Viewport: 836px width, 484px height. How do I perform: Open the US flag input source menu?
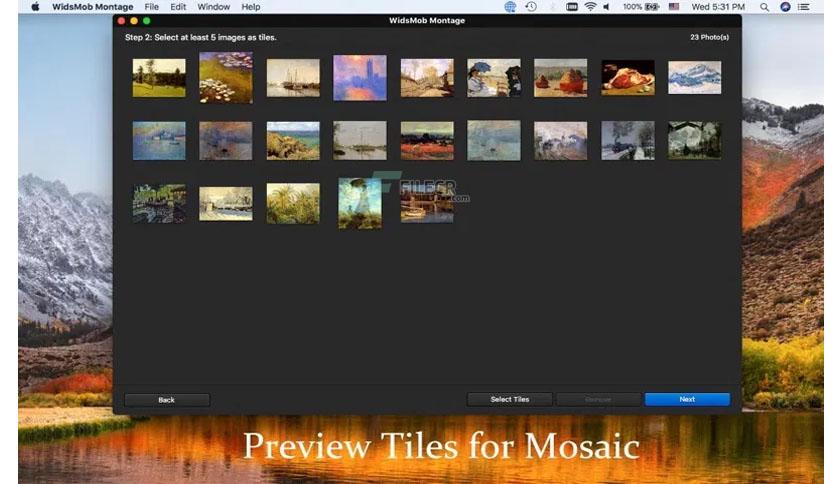click(674, 7)
